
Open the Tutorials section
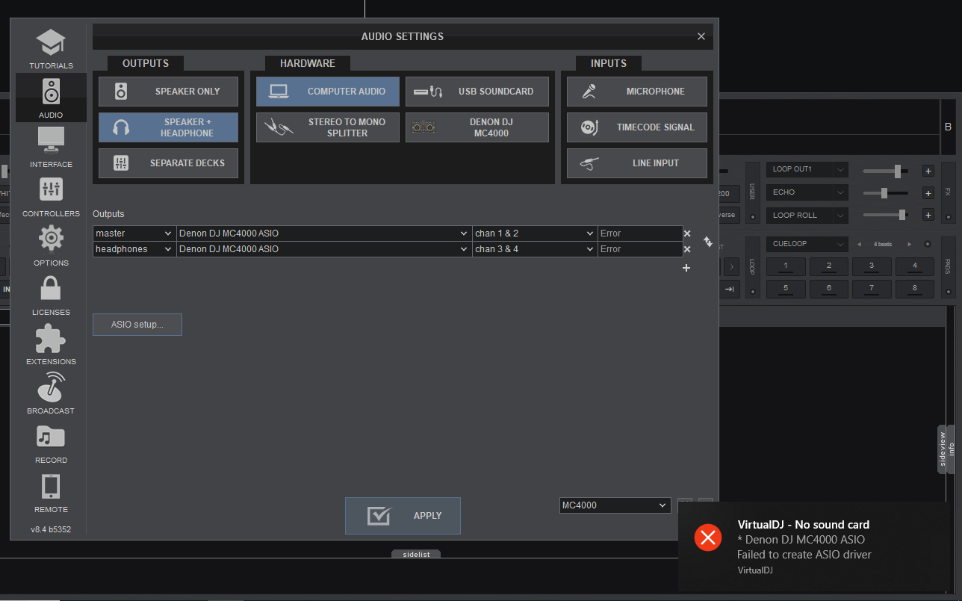click(51, 49)
